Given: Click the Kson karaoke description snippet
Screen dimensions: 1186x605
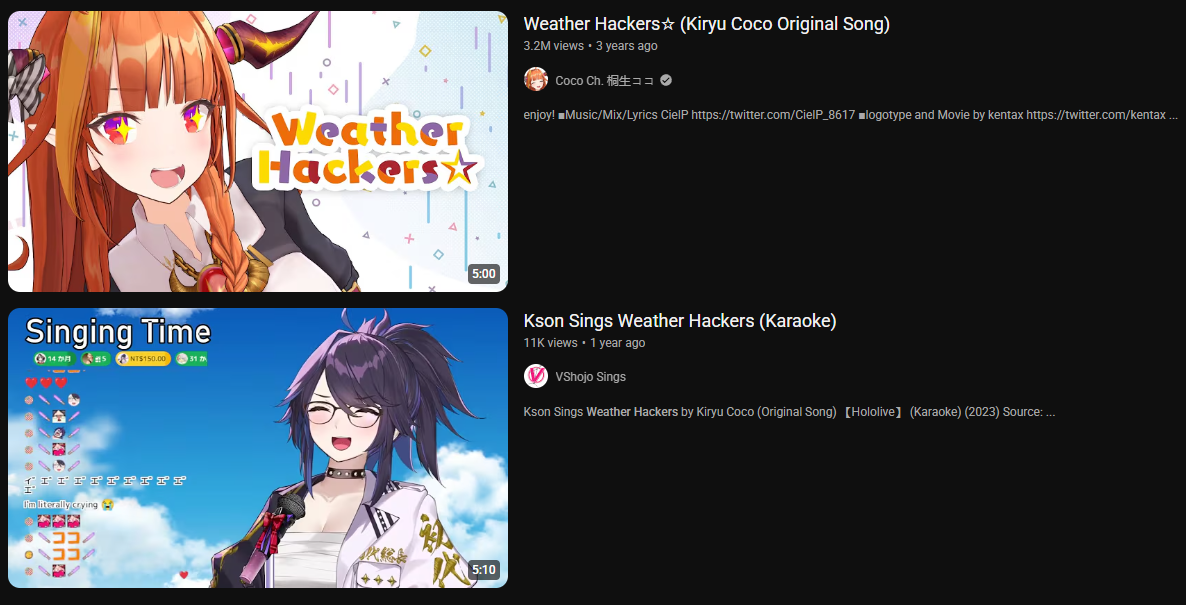Looking at the screenshot, I should pos(789,412).
